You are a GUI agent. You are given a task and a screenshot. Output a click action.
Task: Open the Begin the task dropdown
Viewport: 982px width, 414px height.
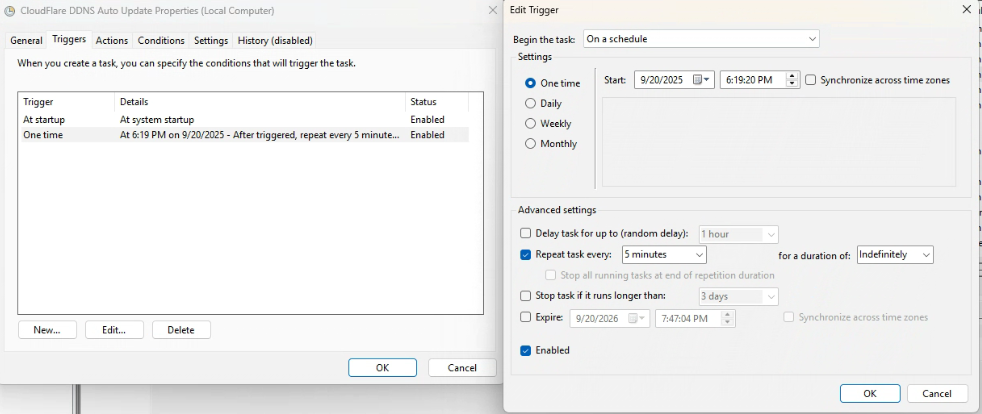click(x=701, y=39)
